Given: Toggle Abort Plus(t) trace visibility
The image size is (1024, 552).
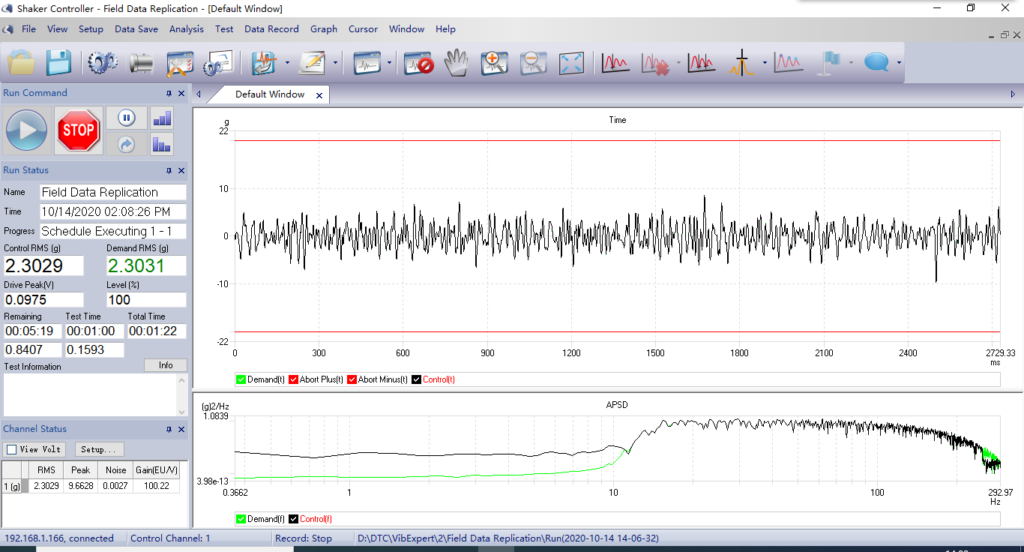Looking at the screenshot, I should (293, 380).
